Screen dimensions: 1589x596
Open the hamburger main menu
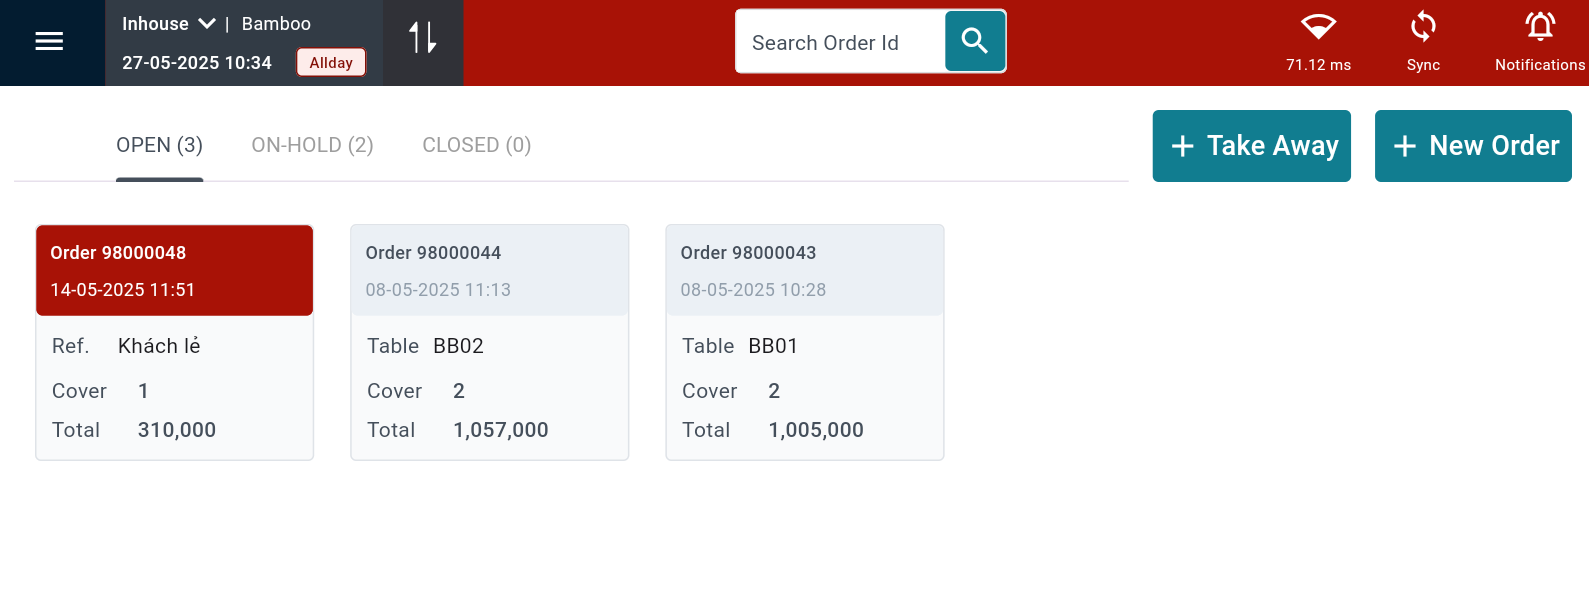[49, 41]
